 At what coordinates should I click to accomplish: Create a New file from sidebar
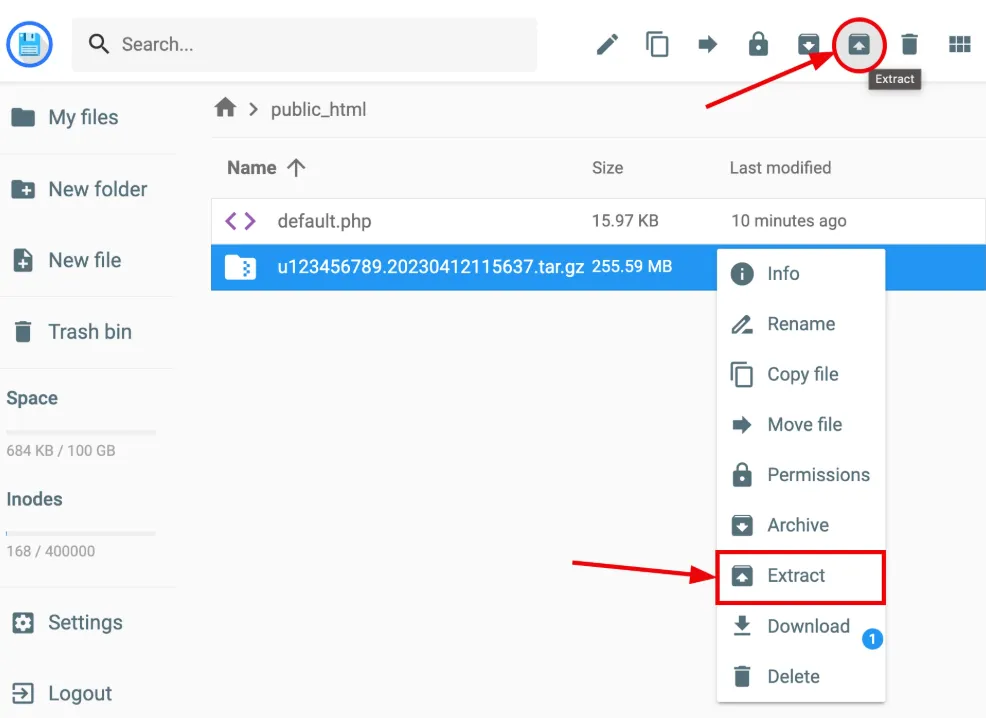67,260
